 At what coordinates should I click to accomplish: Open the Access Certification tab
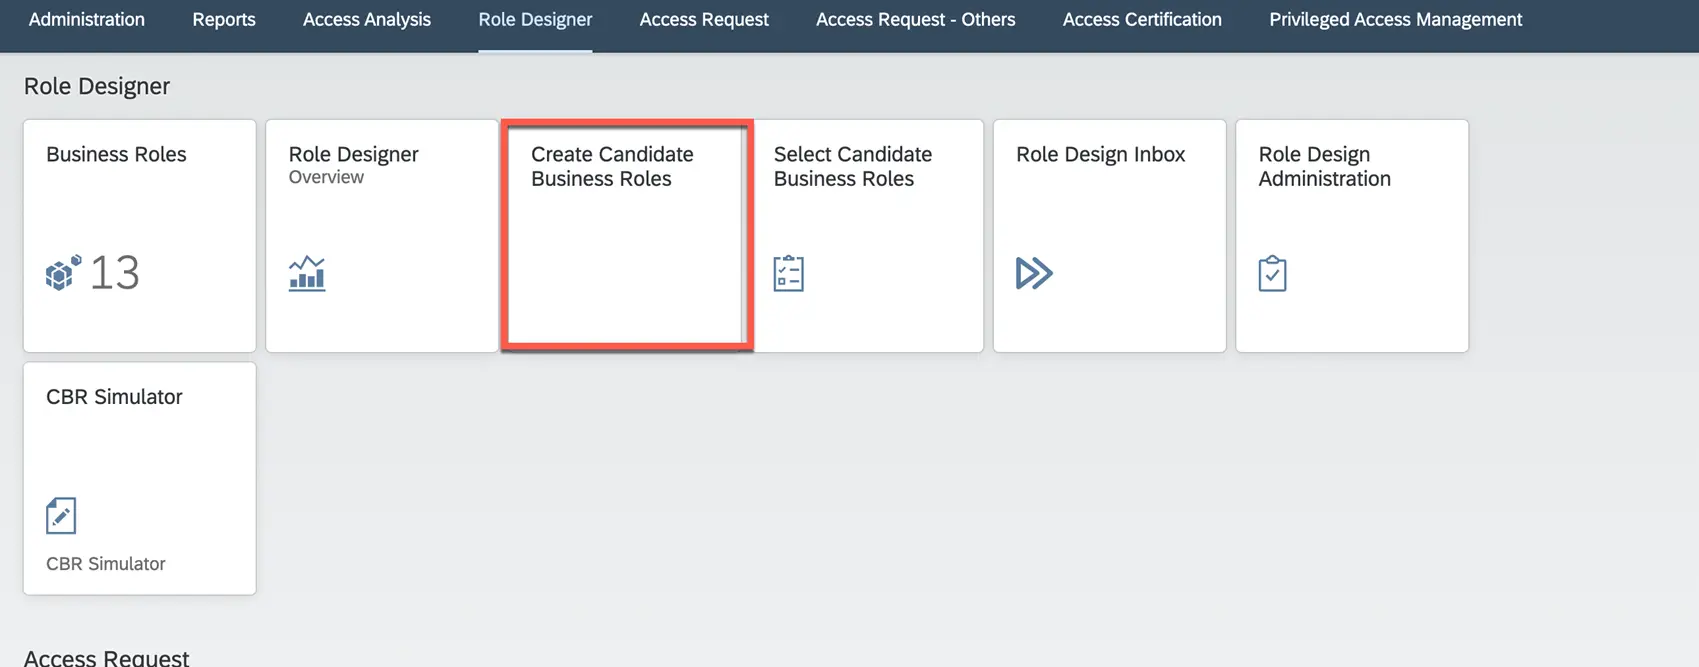1142,20
